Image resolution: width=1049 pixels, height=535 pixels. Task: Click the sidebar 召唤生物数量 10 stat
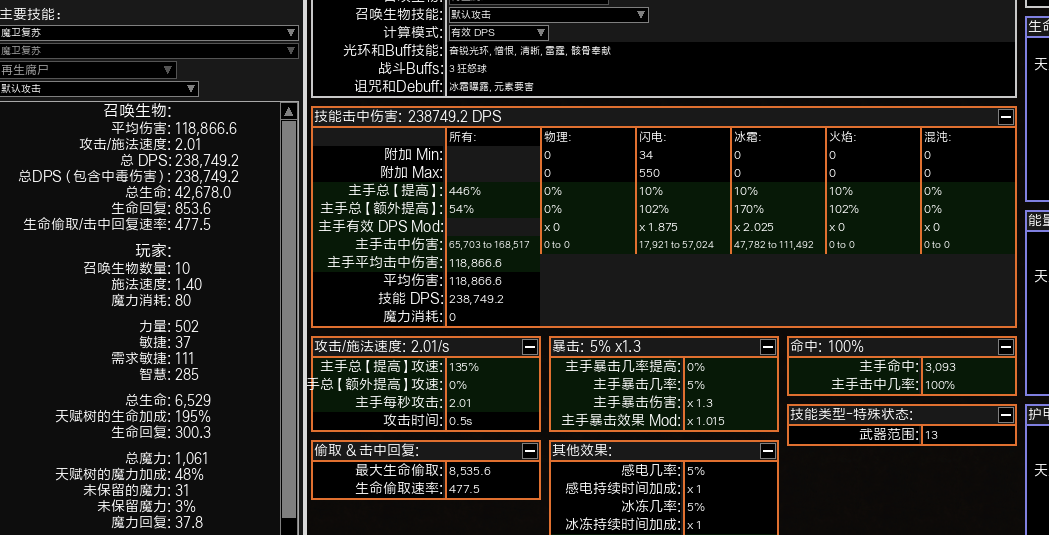pos(136,269)
